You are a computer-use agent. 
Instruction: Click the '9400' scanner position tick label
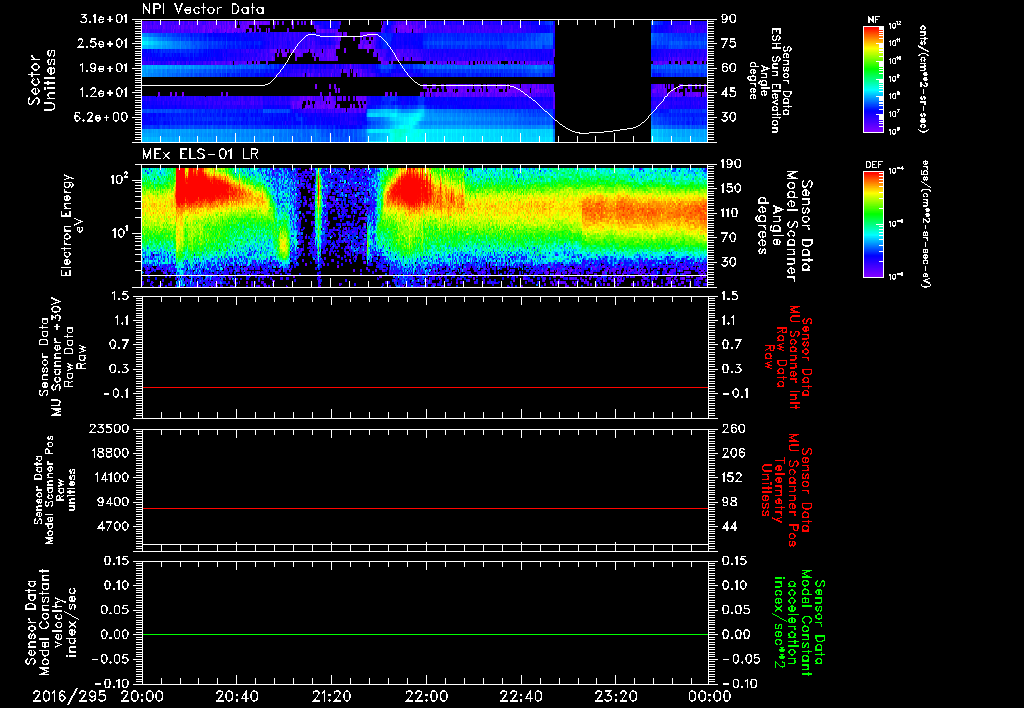(112, 502)
